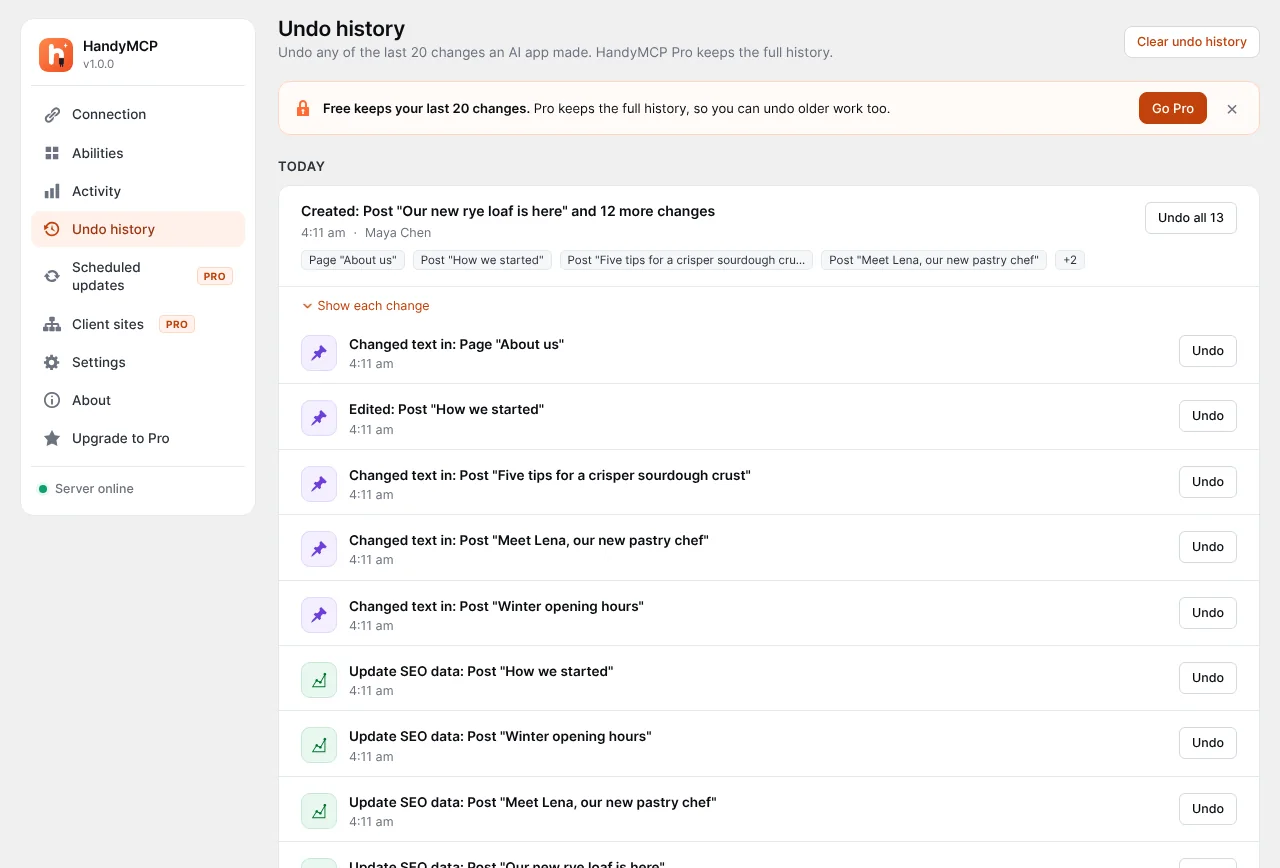
Task: Click the v1.0.0 version label
Action: pos(99,64)
